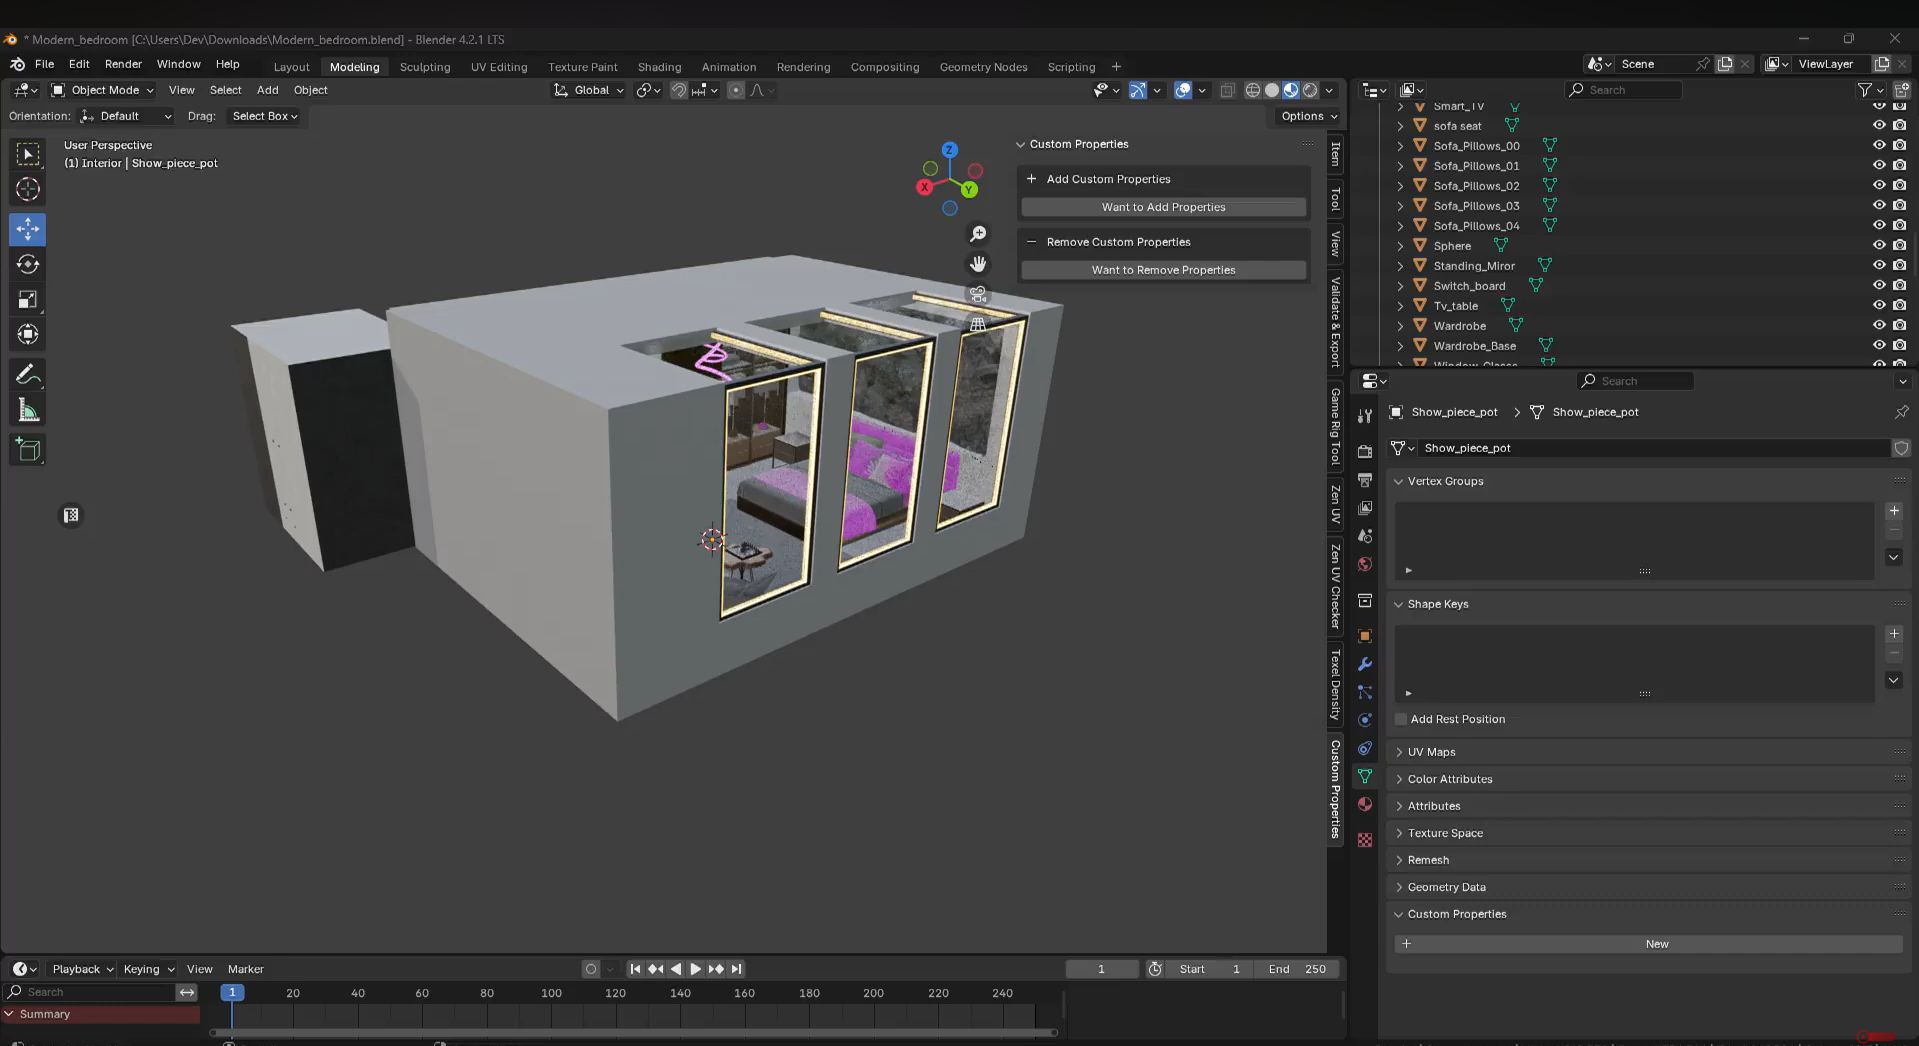Click frame 120 on the timeline ruler
Viewport: 1919px width, 1046px height.
615,993
